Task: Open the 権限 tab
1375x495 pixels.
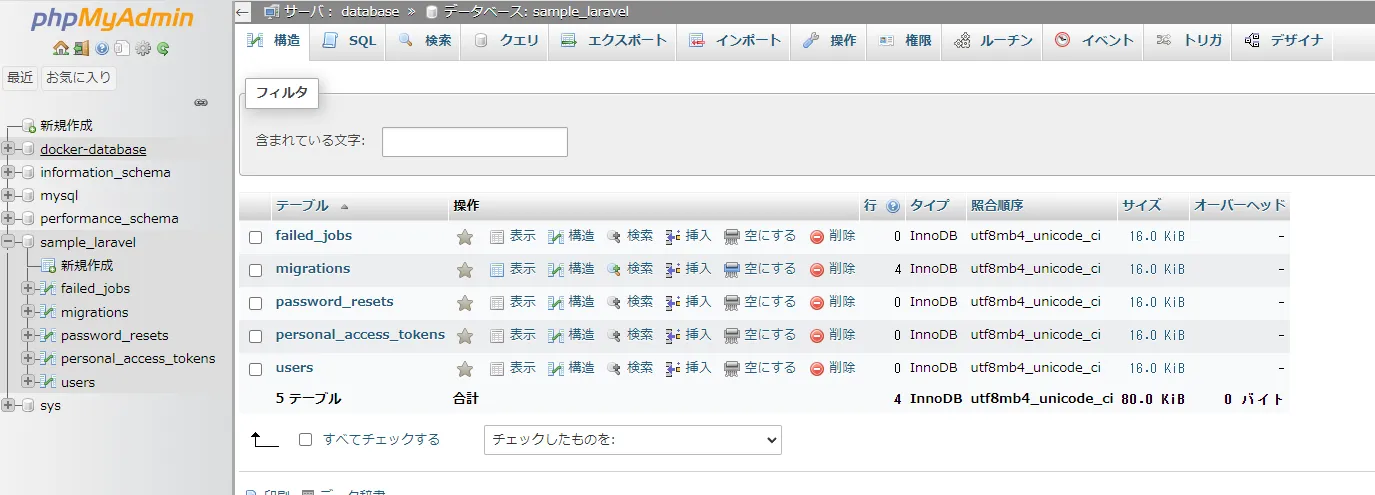Action: tap(904, 41)
